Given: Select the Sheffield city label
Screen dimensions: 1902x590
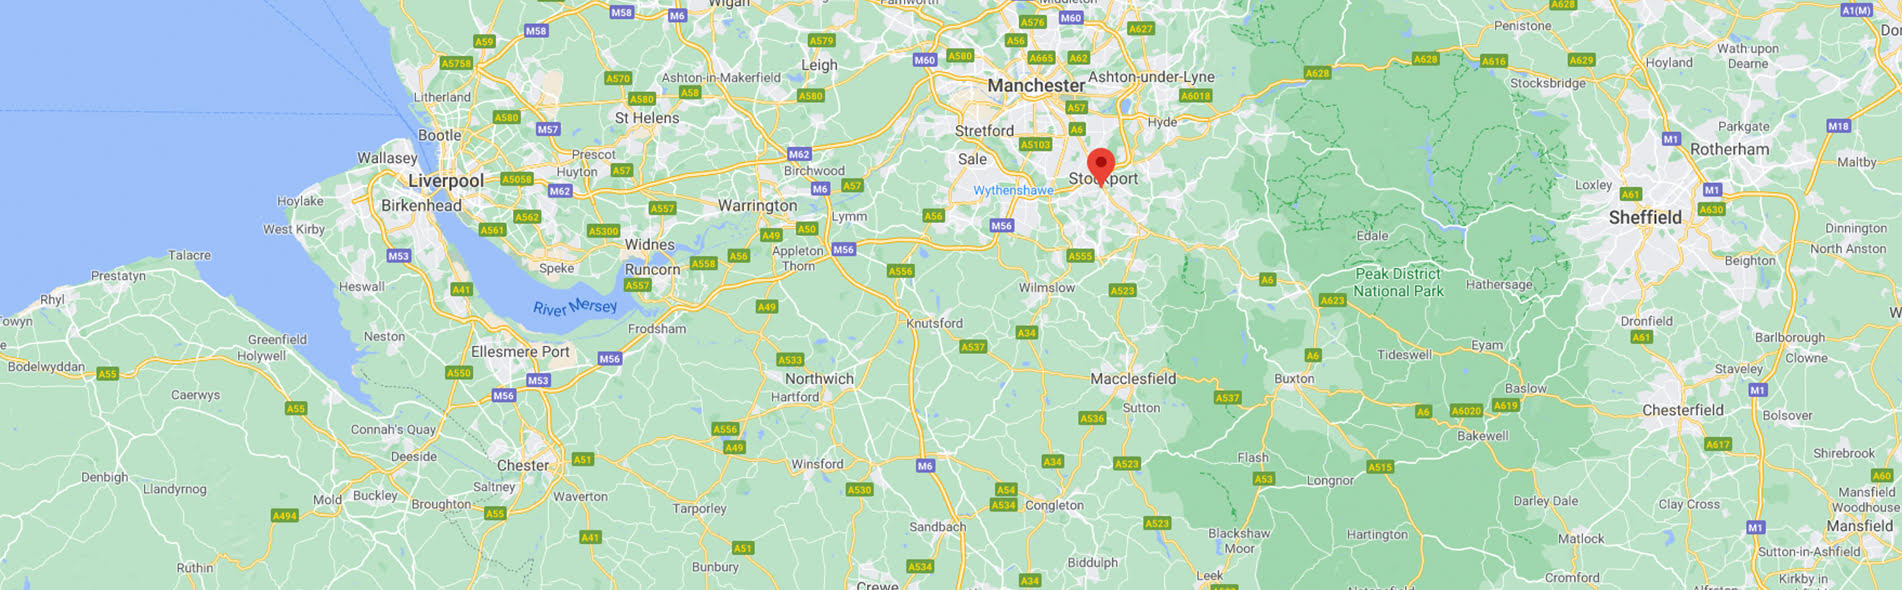Looking at the screenshot, I should (1645, 217).
